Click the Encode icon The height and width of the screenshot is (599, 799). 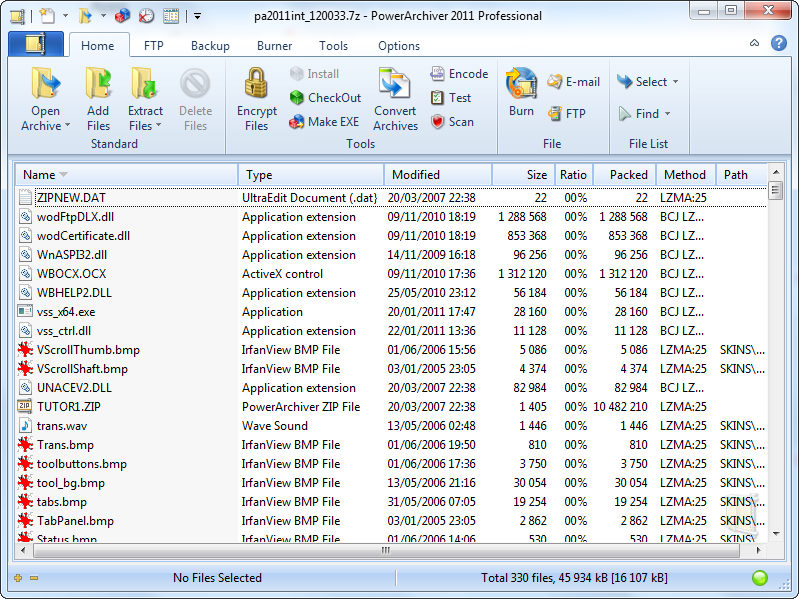437,74
